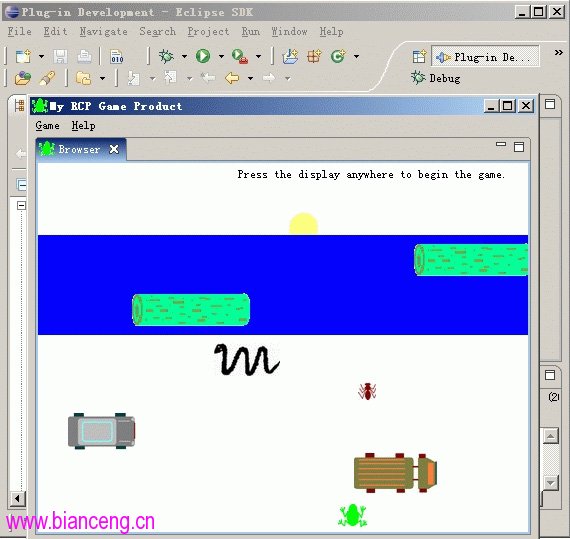The image size is (570, 539).
Task: Open the Run menu
Action: 250,32
